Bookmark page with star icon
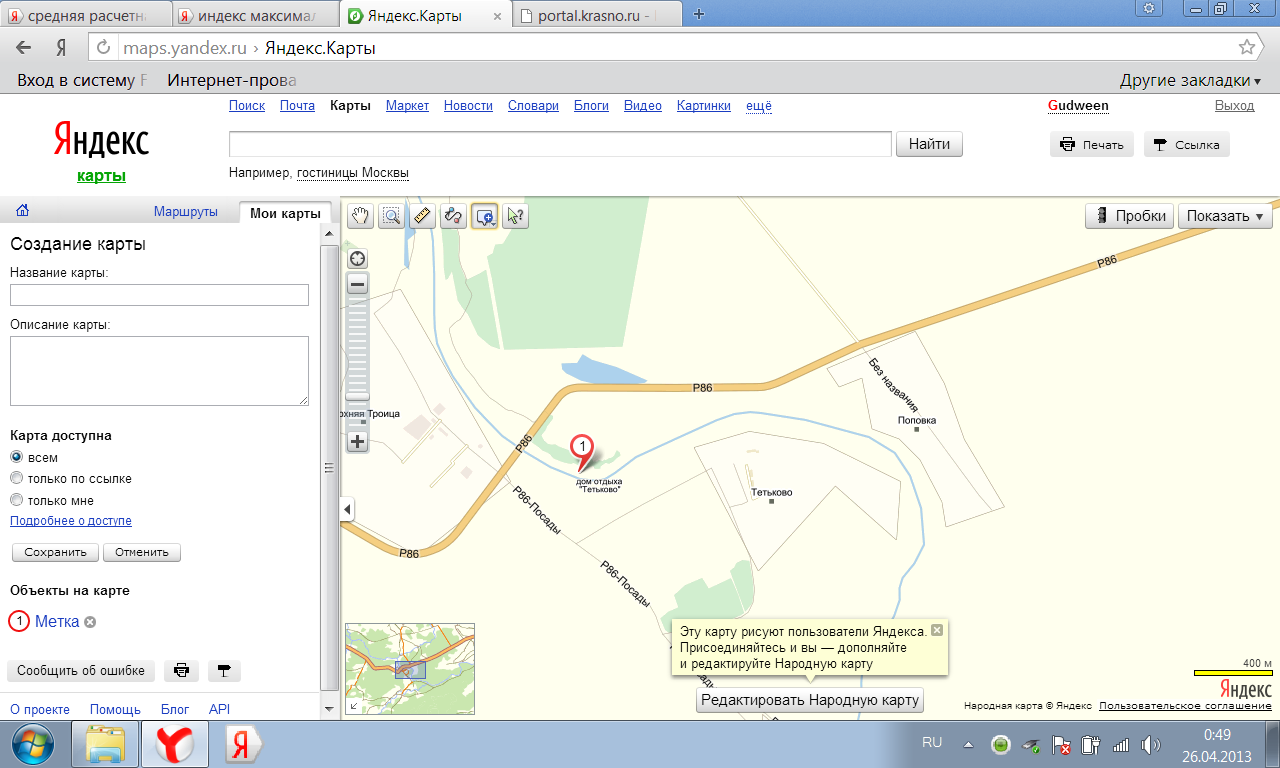The width and height of the screenshot is (1280, 768). 1246,47
